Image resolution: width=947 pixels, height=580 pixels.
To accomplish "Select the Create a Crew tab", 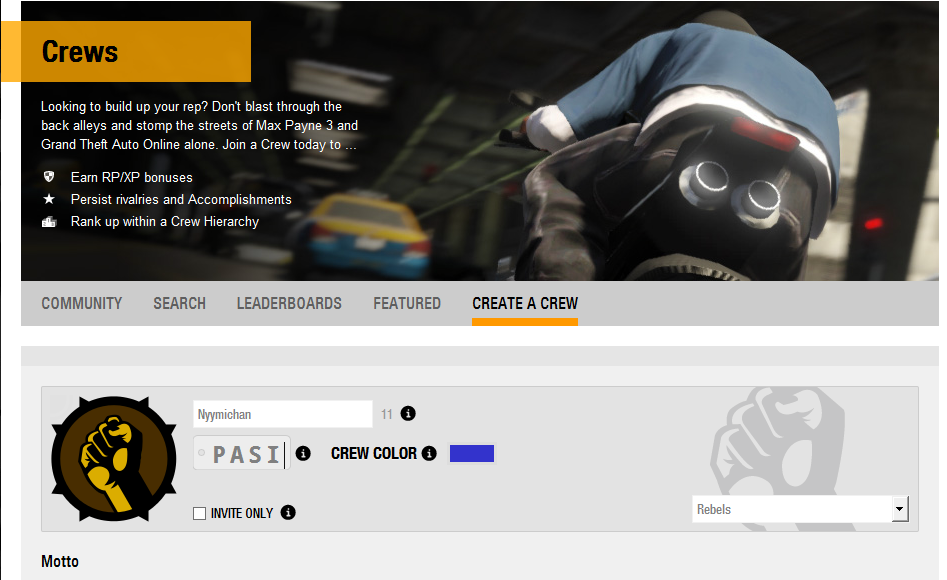I will coord(525,303).
